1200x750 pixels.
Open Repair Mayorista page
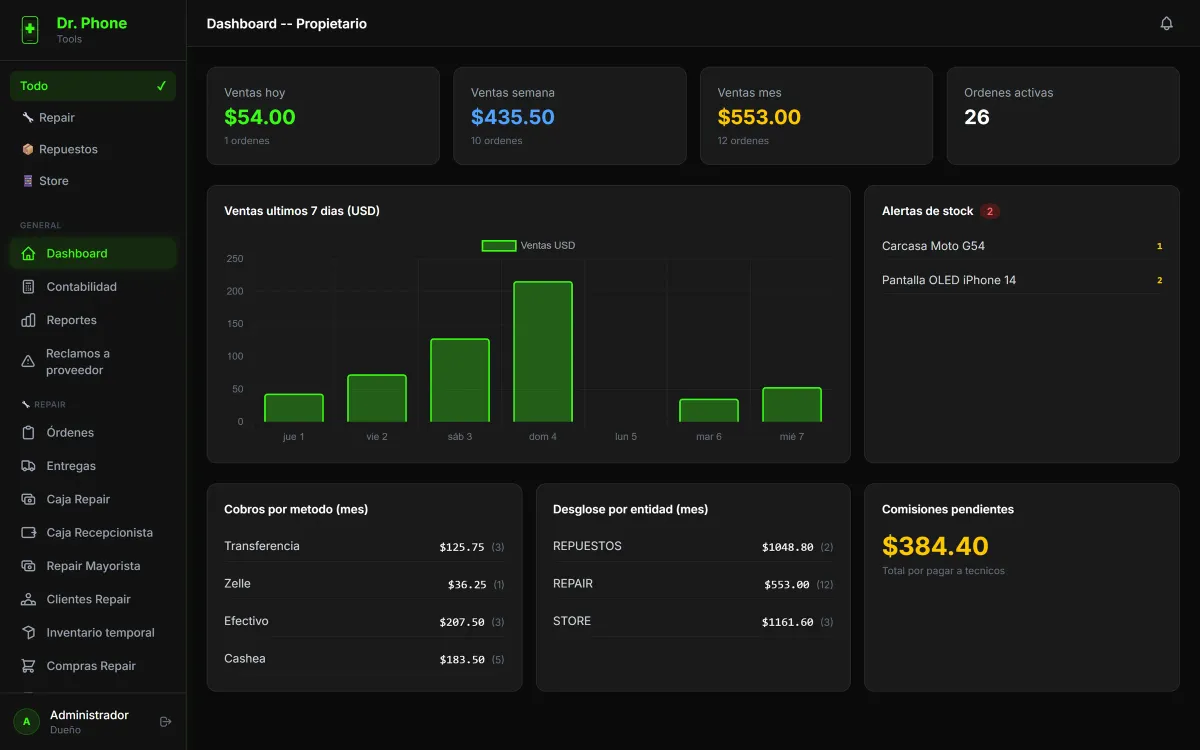click(93, 566)
